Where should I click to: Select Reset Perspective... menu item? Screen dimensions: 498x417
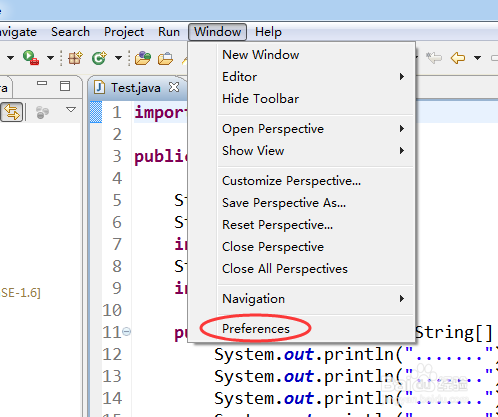pyautogui.click(x=301, y=225)
